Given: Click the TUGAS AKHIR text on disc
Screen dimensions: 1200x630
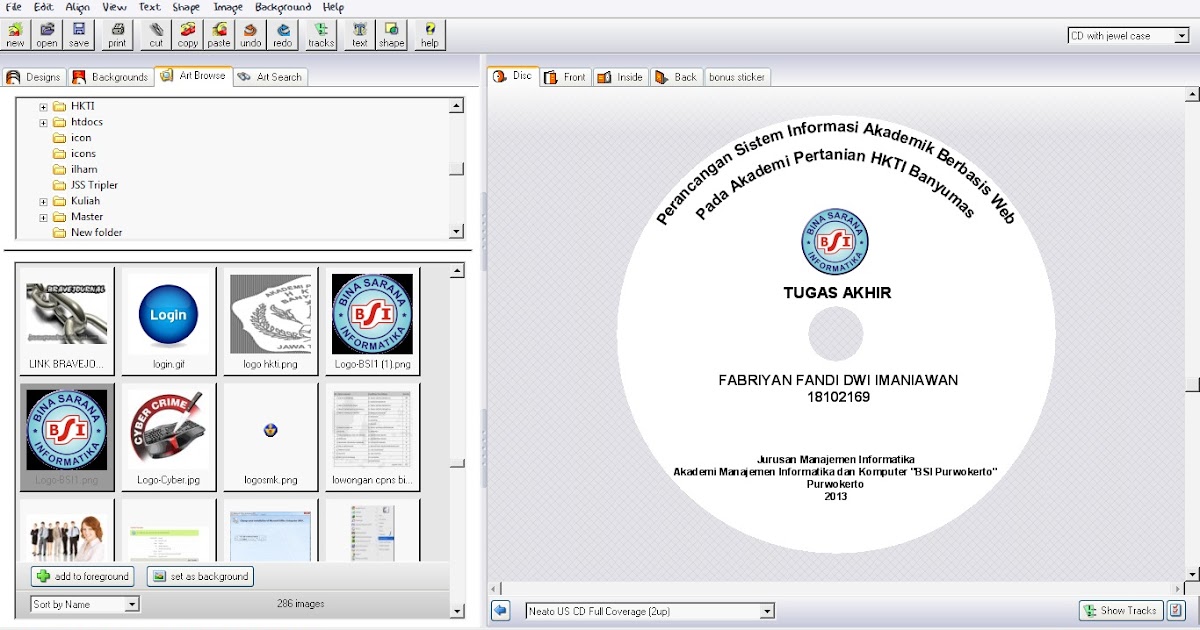Looking at the screenshot, I should pyautogui.click(x=836, y=293).
